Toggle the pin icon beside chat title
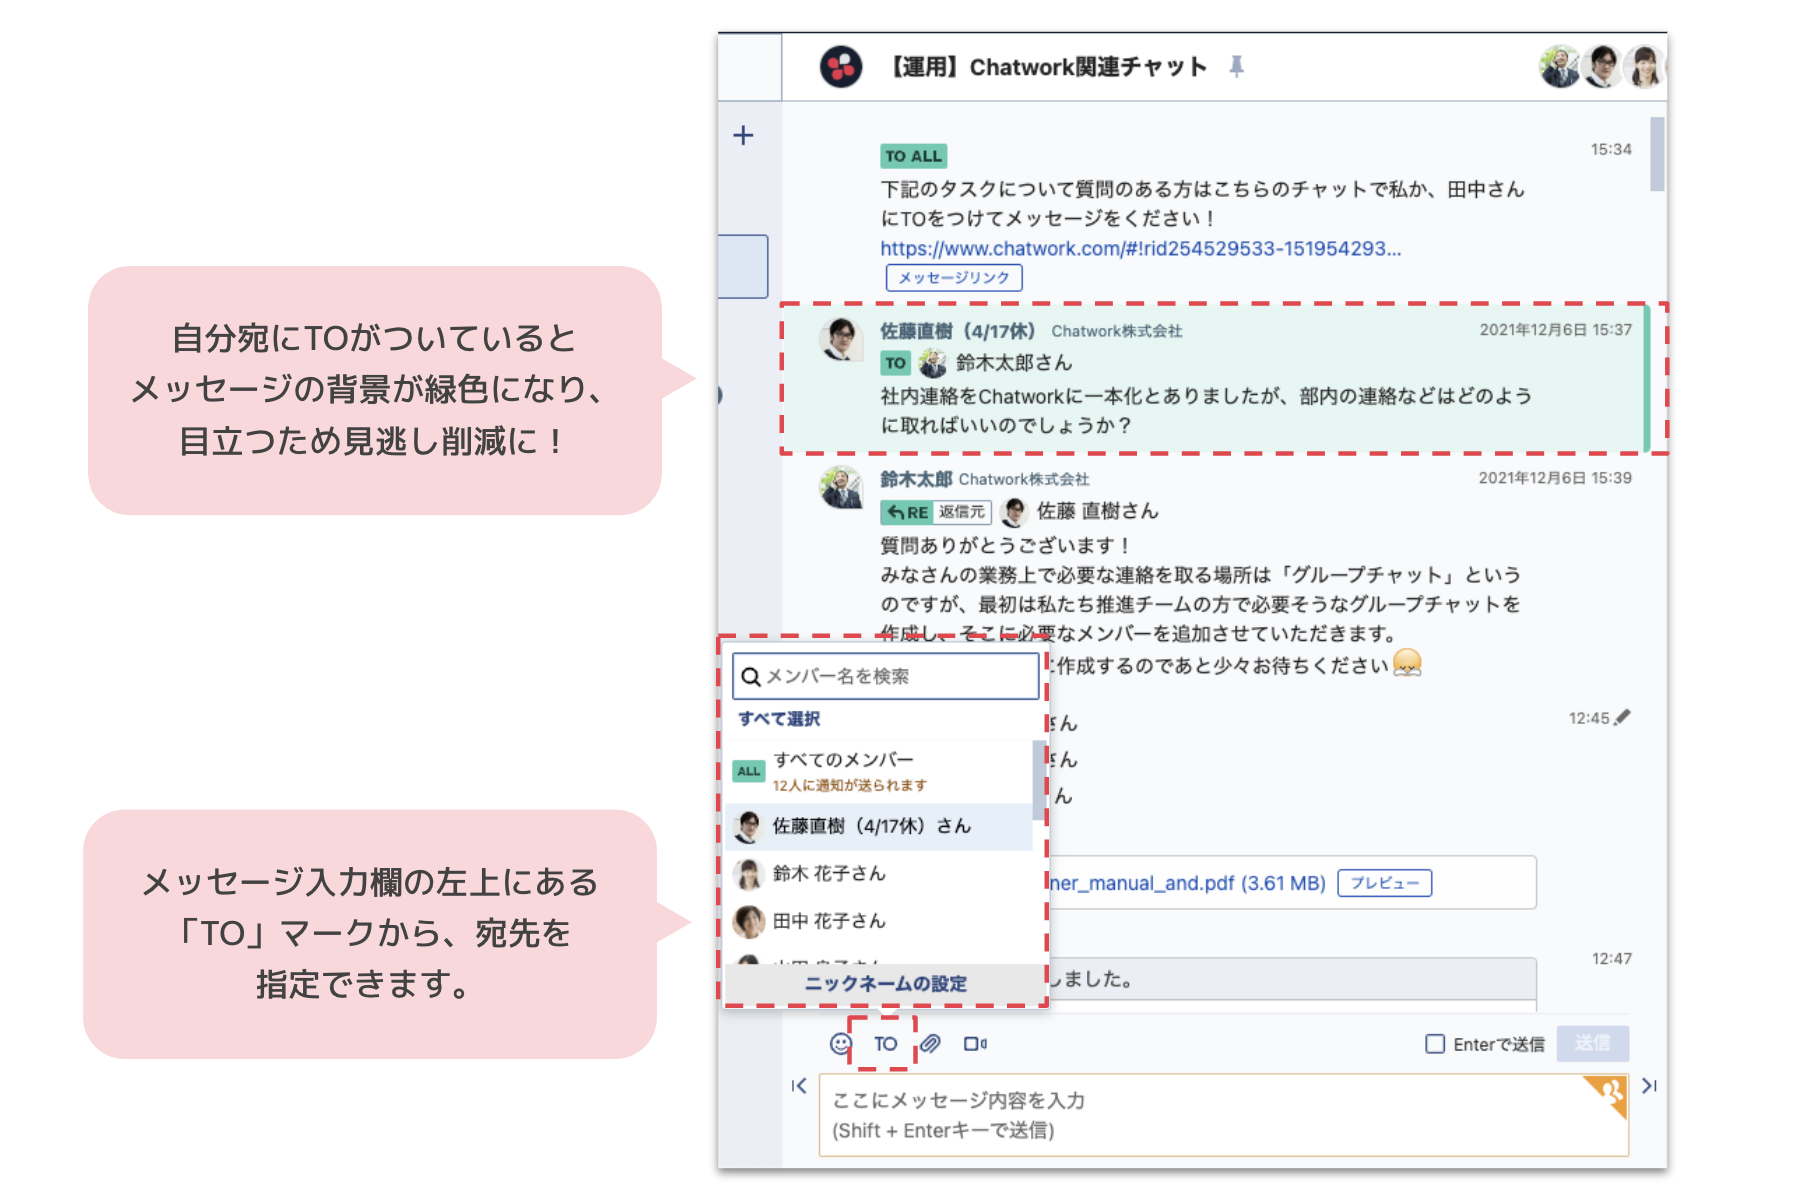 [x=1237, y=67]
